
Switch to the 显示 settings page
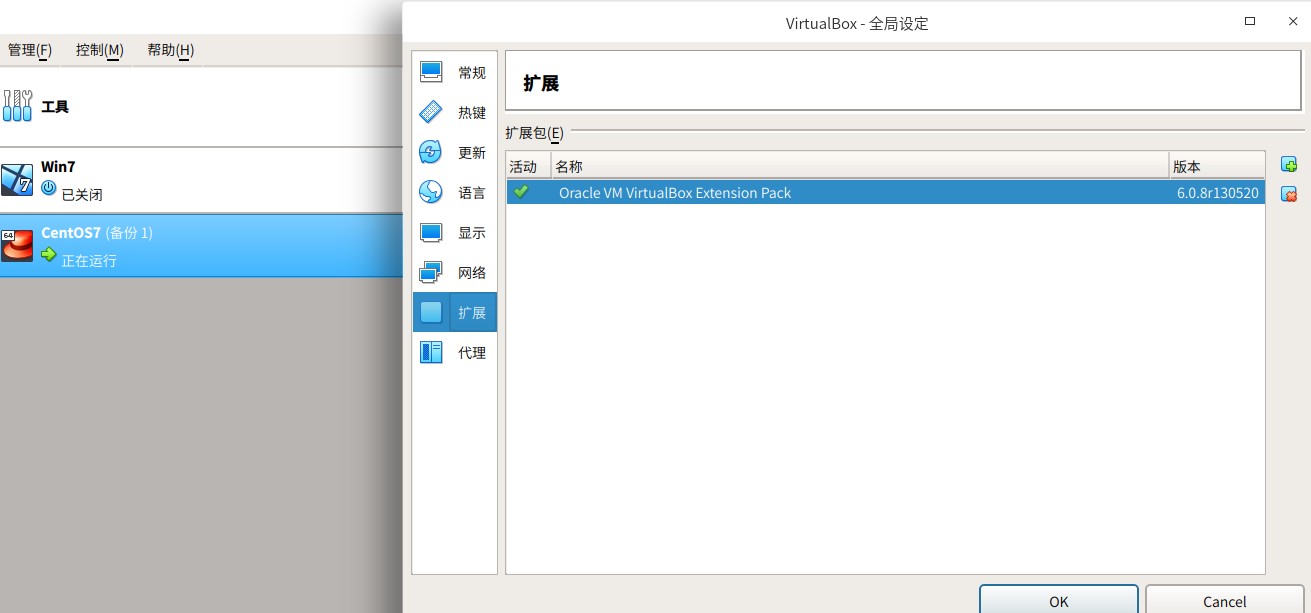pos(455,232)
